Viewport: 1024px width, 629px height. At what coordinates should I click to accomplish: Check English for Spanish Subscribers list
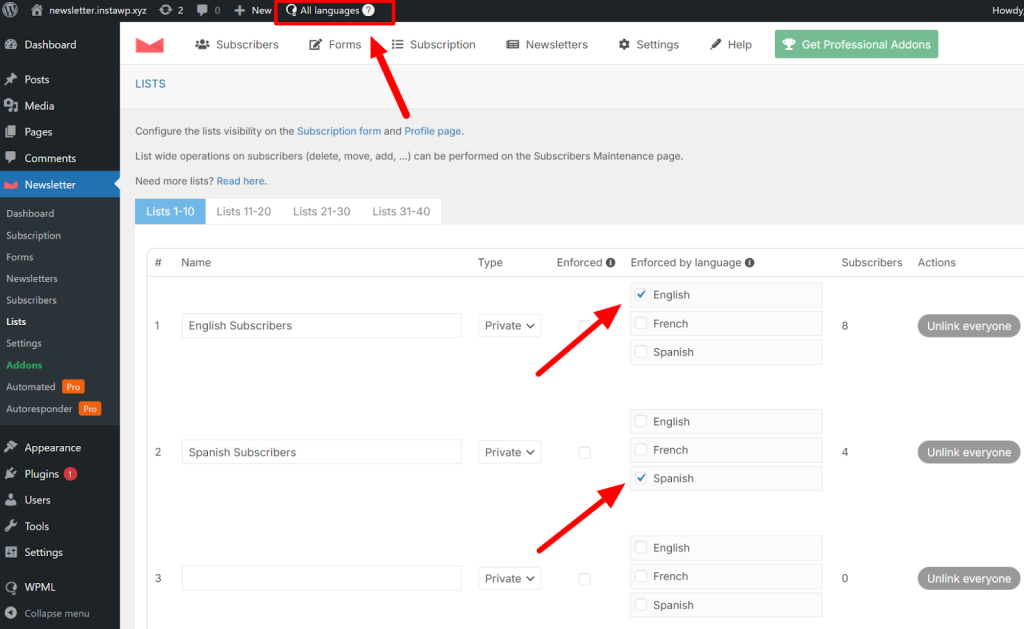pyautogui.click(x=641, y=421)
